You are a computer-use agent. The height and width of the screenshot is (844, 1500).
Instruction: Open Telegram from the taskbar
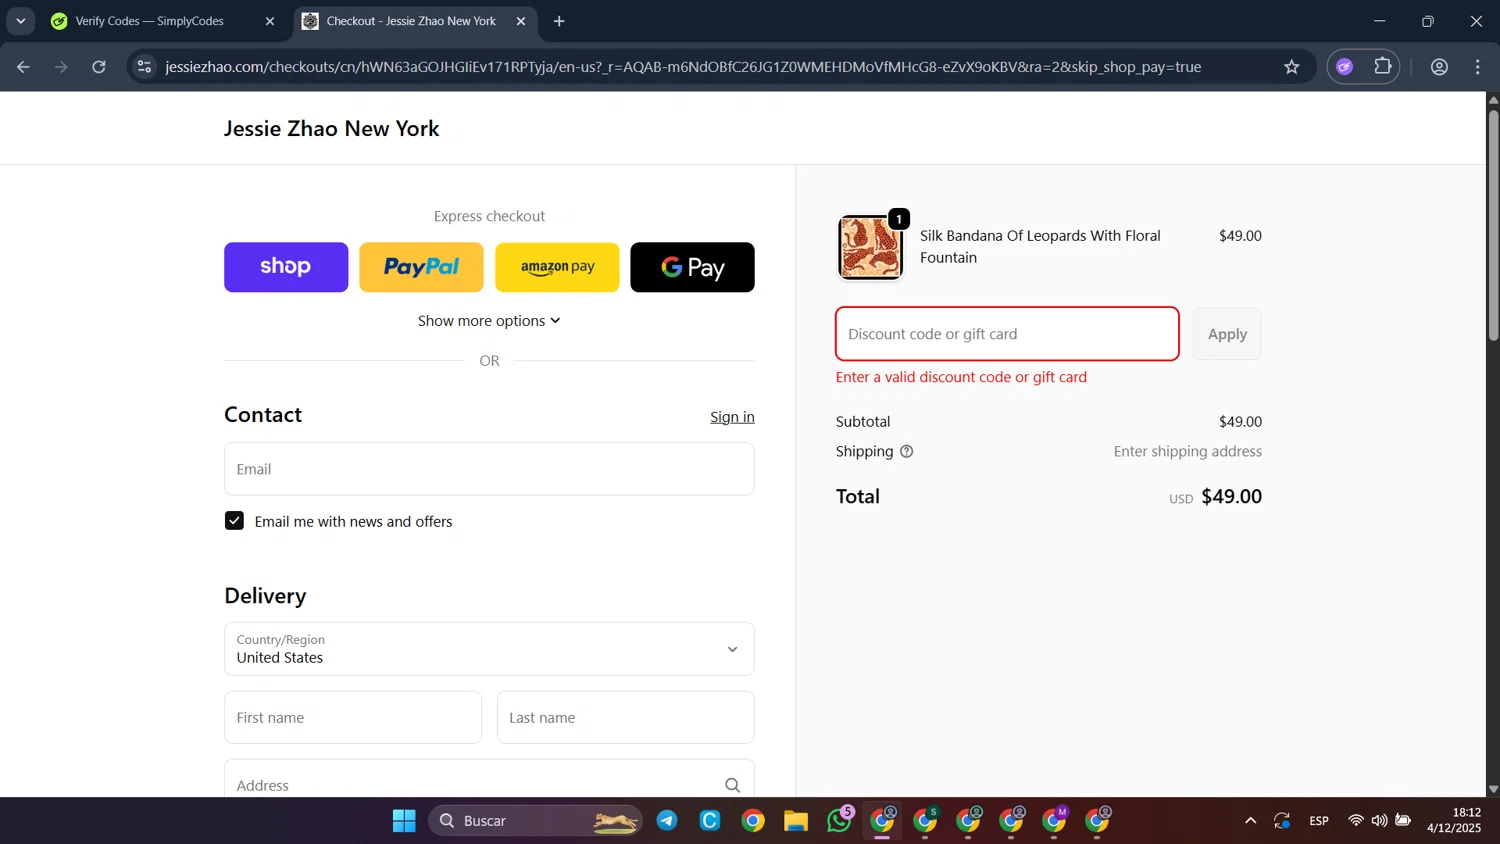click(667, 821)
